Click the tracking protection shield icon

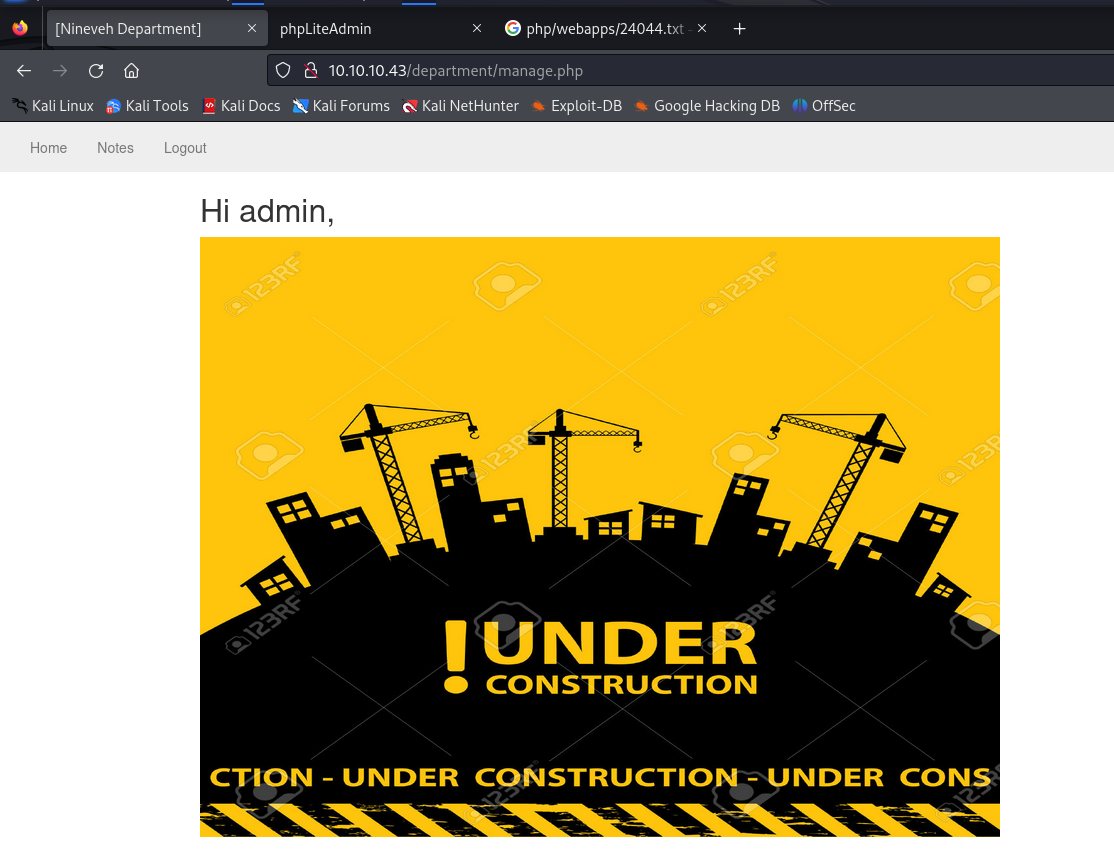pyautogui.click(x=283, y=70)
